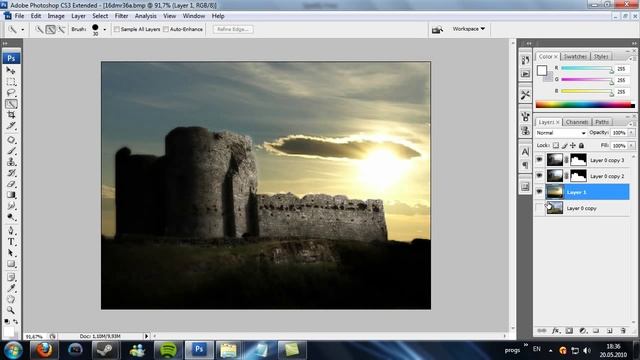The width and height of the screenshot is (640, 360).
Task: Open the Brush picker dropdown arrow
Action: click(104, 29)
